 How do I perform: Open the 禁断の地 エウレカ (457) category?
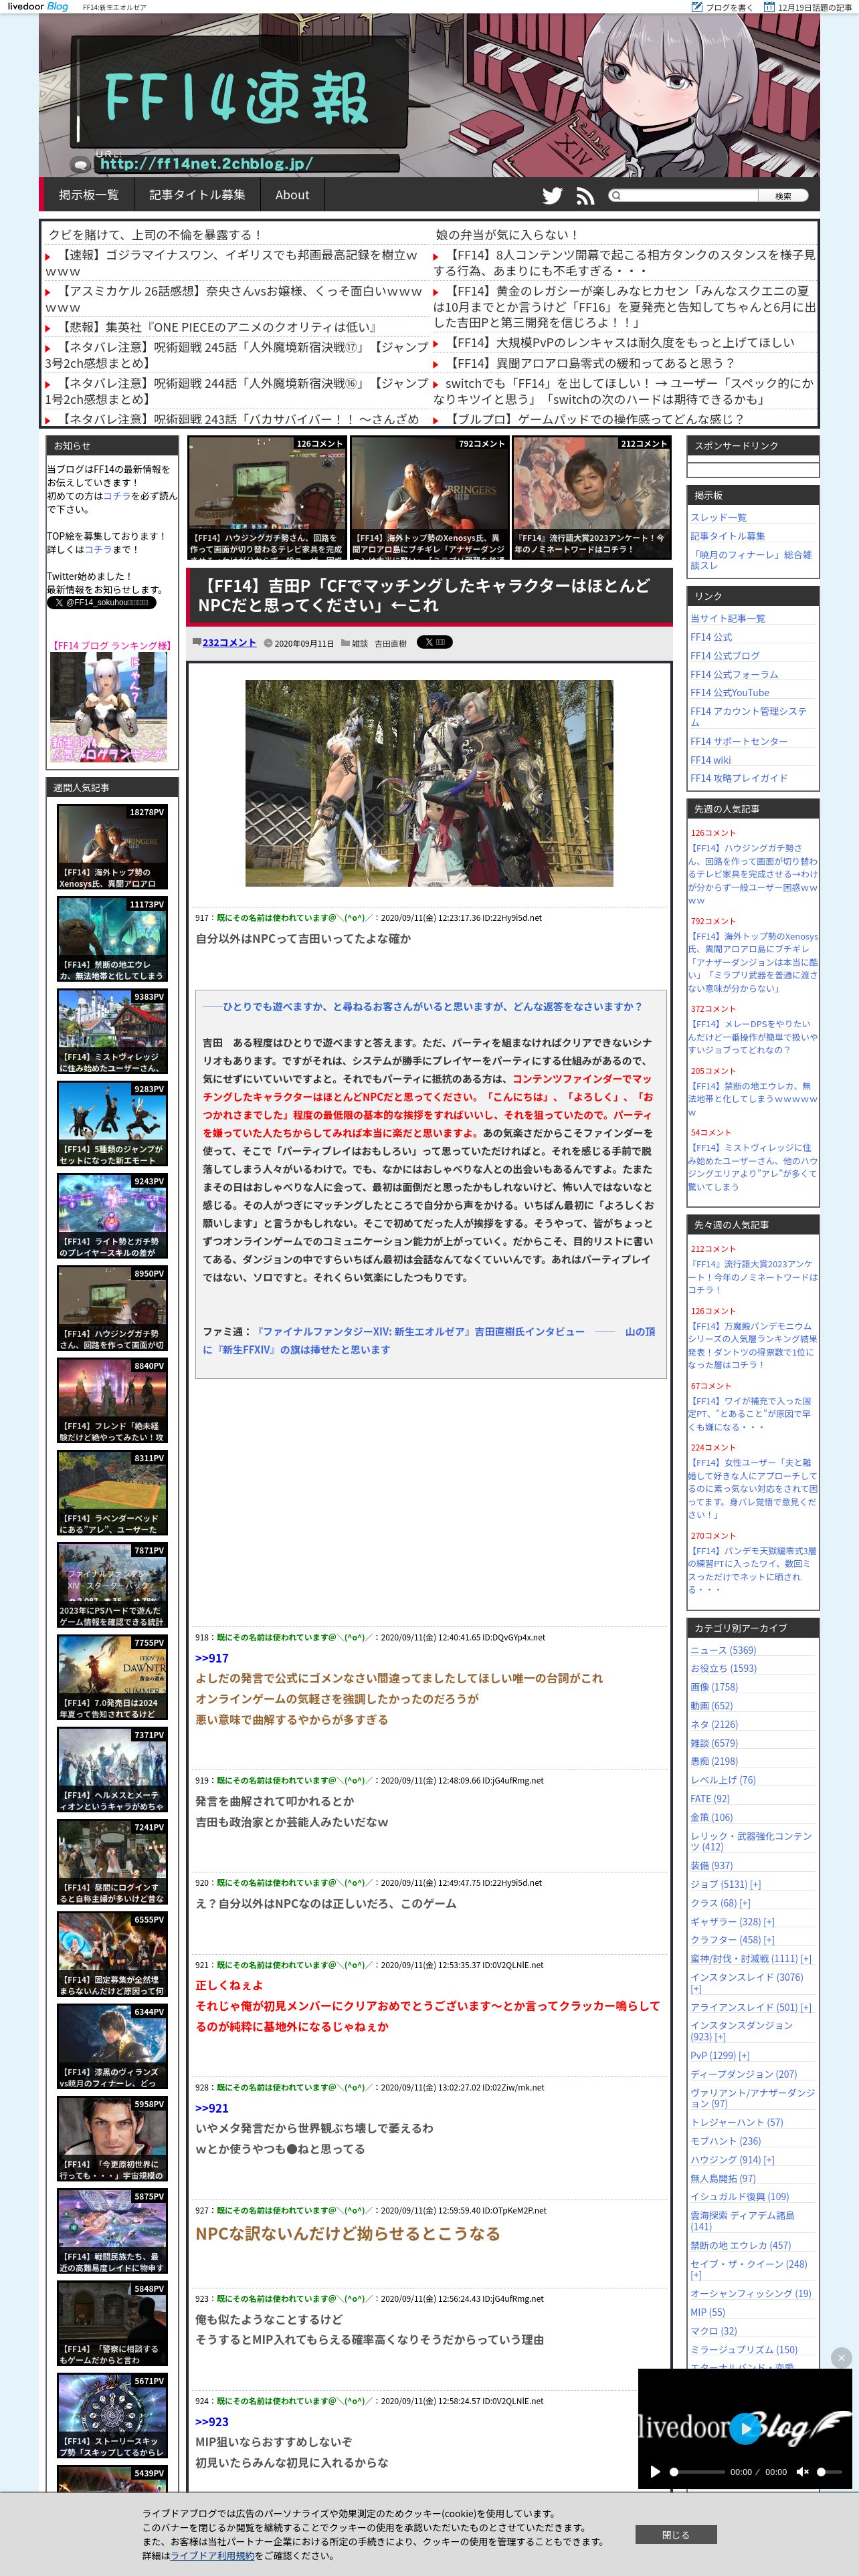pyautogui.click(x=740, y=2245)
